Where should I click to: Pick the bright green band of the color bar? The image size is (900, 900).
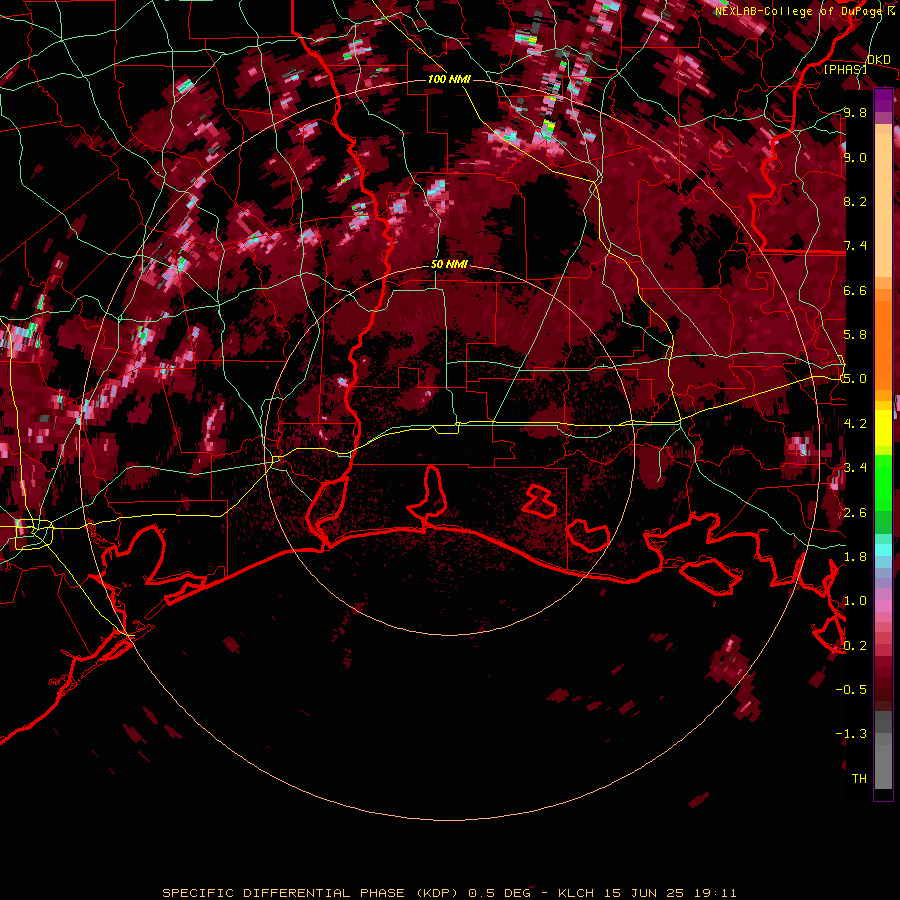tap(883, 483)
